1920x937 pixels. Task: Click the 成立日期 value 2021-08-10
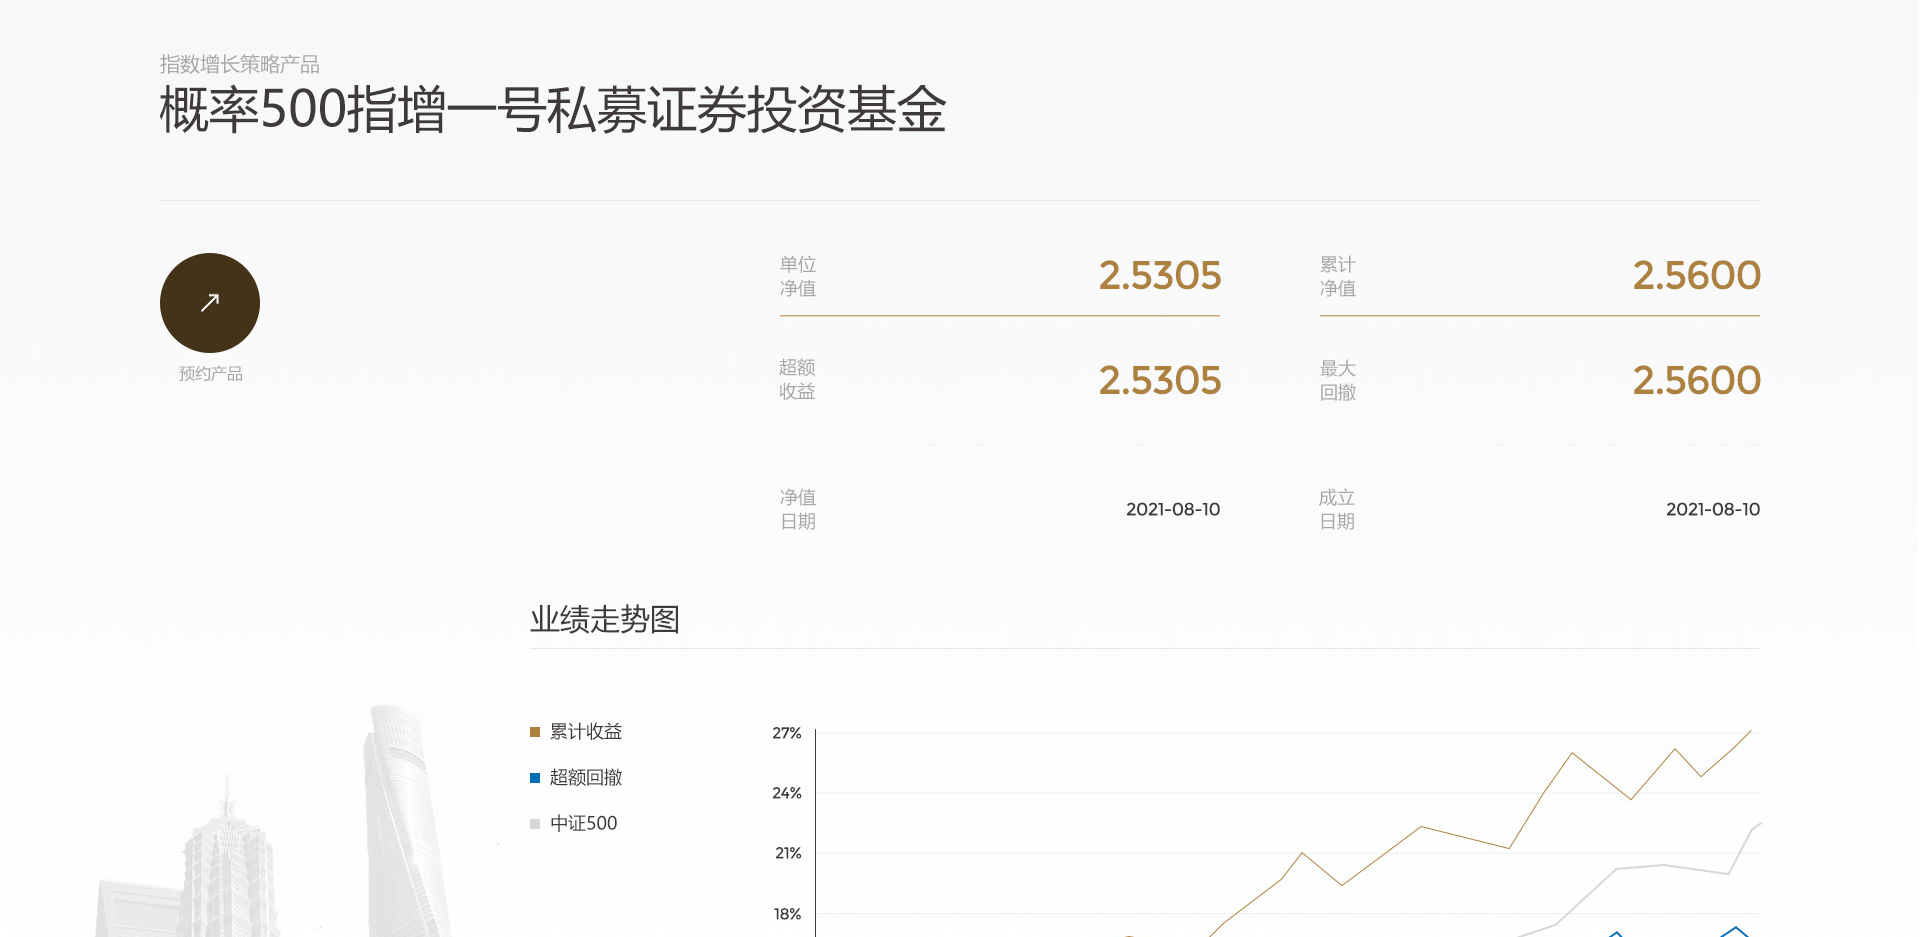click(1713, 510)
